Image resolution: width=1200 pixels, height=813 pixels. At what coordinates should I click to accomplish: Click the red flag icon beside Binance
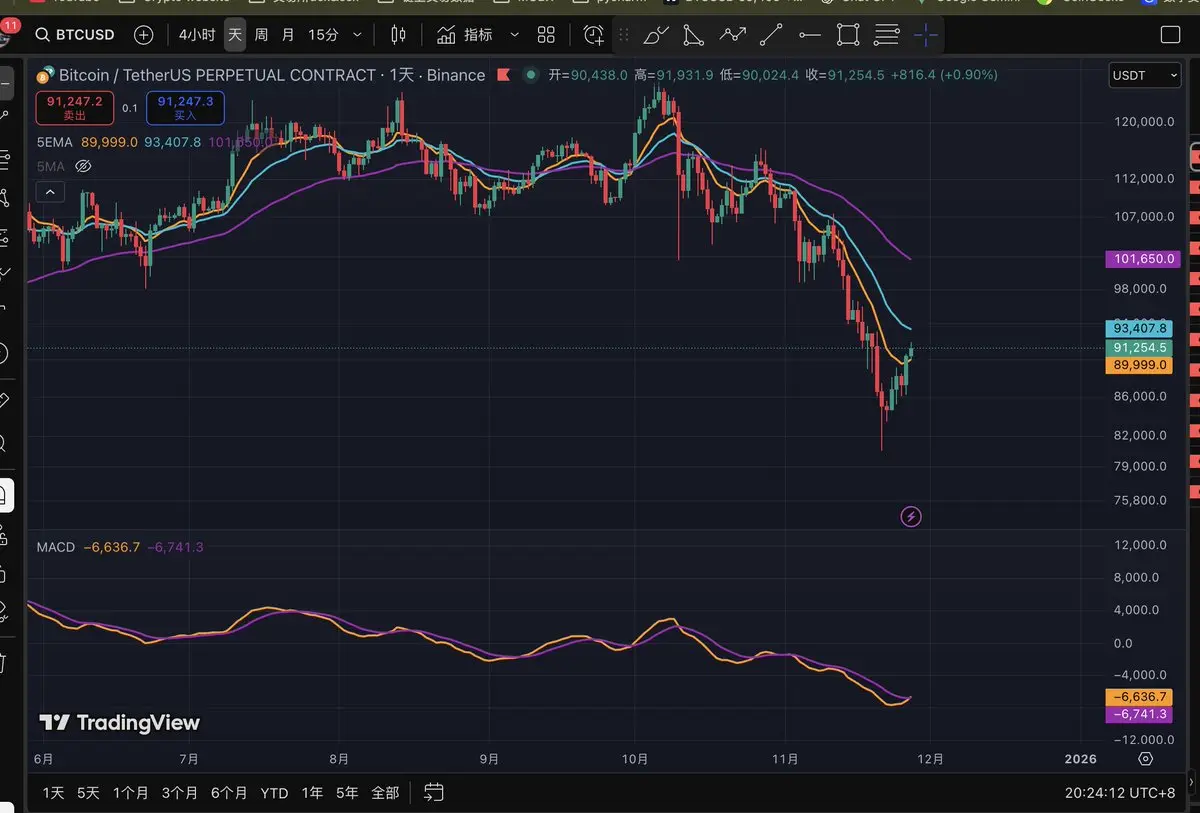pyautogui.click(x=504, y=75)
